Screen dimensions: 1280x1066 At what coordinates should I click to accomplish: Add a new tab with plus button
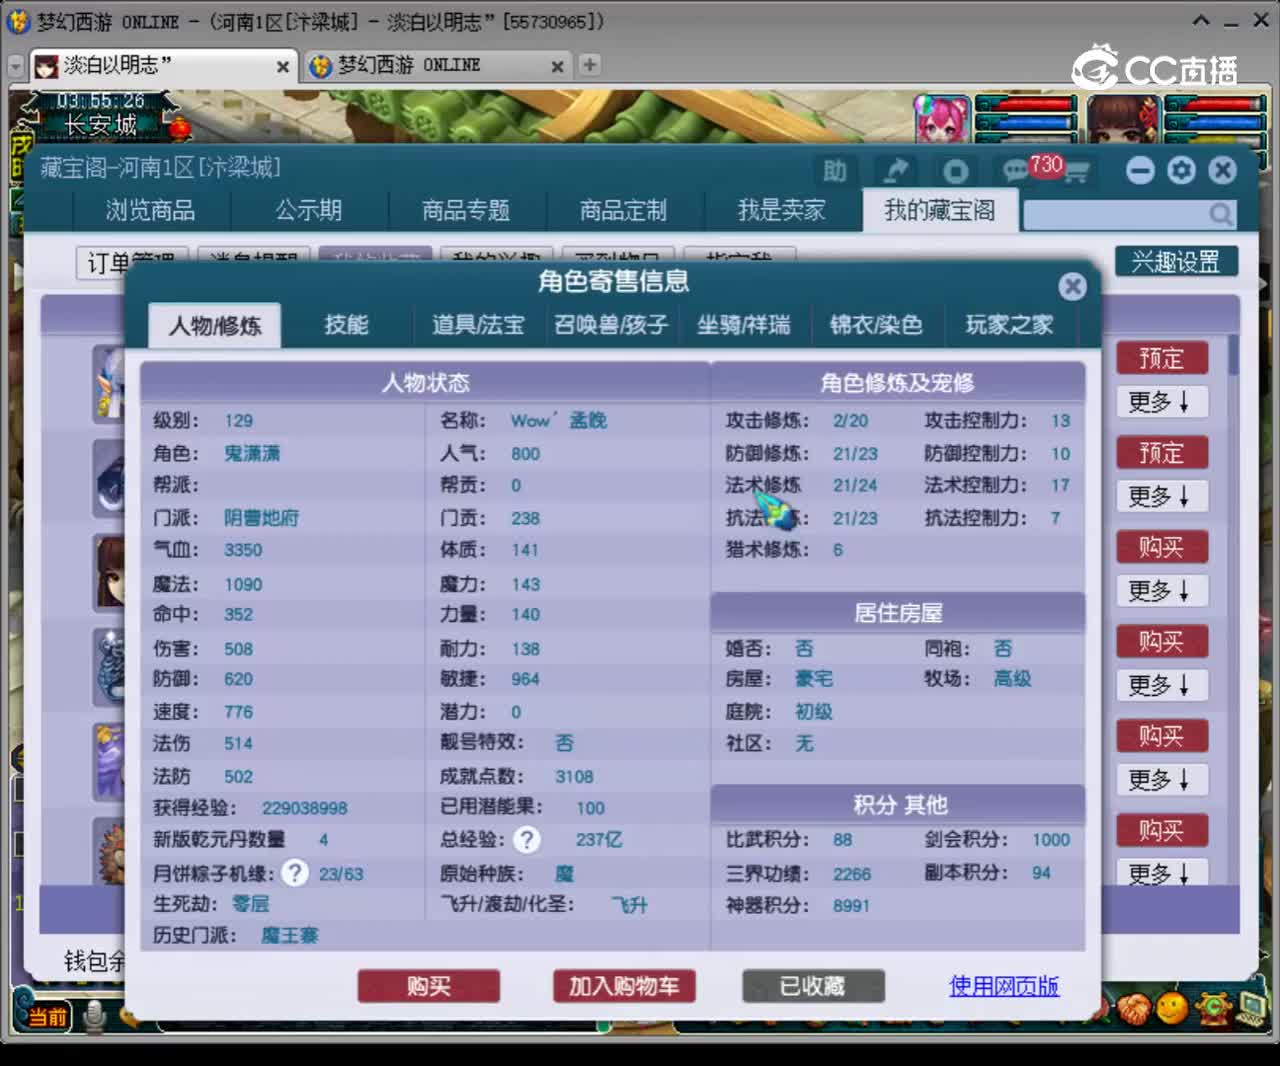590,65
